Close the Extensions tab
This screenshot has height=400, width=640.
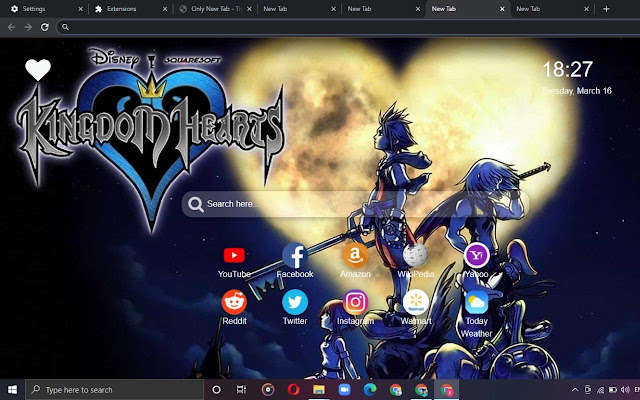pos(165,9)
